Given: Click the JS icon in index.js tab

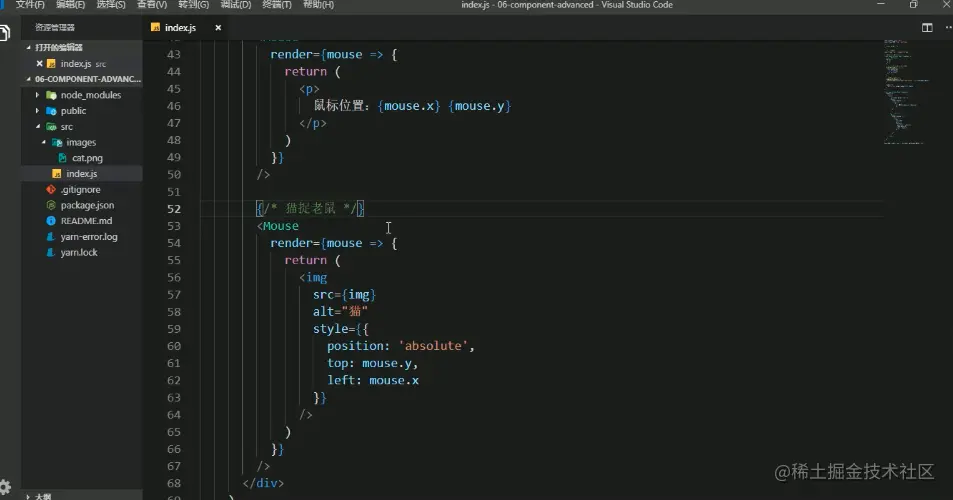Looking at the screenshot, I should [x=156, y=27].
